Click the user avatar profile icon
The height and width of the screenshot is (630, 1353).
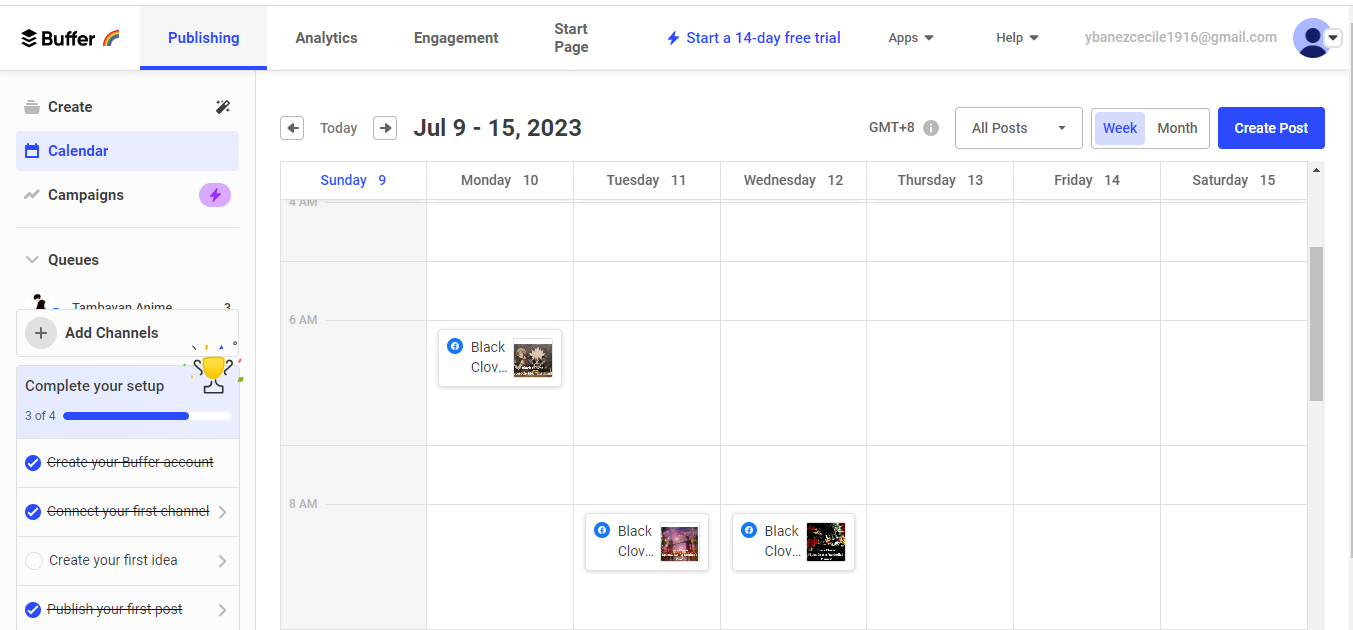tap(1311, 38)
